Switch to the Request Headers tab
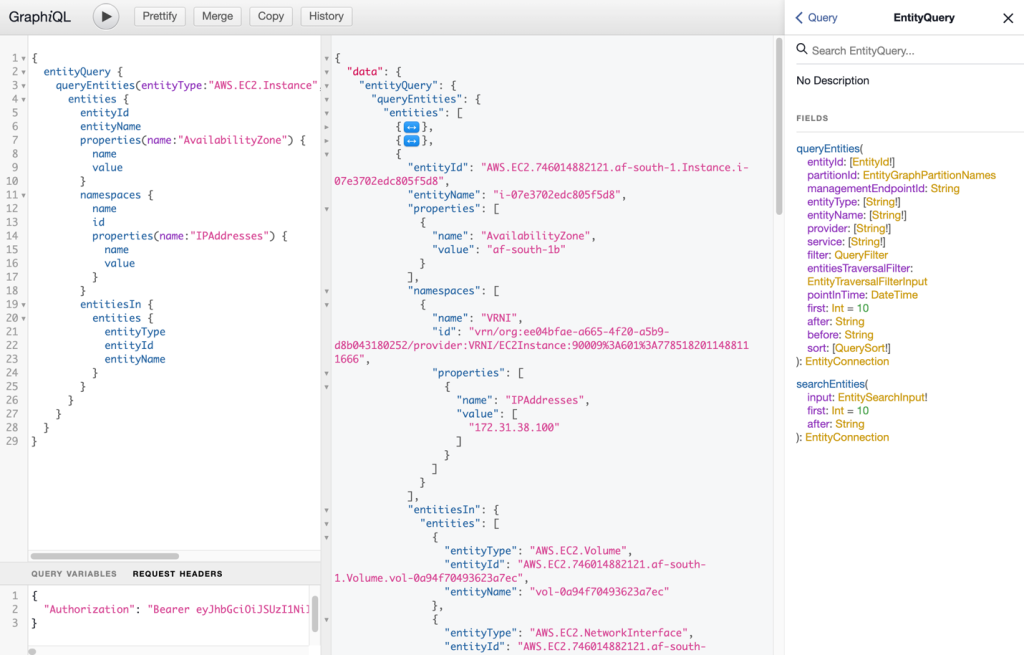Screen dimensions: 1024x655 click(177, 574)
